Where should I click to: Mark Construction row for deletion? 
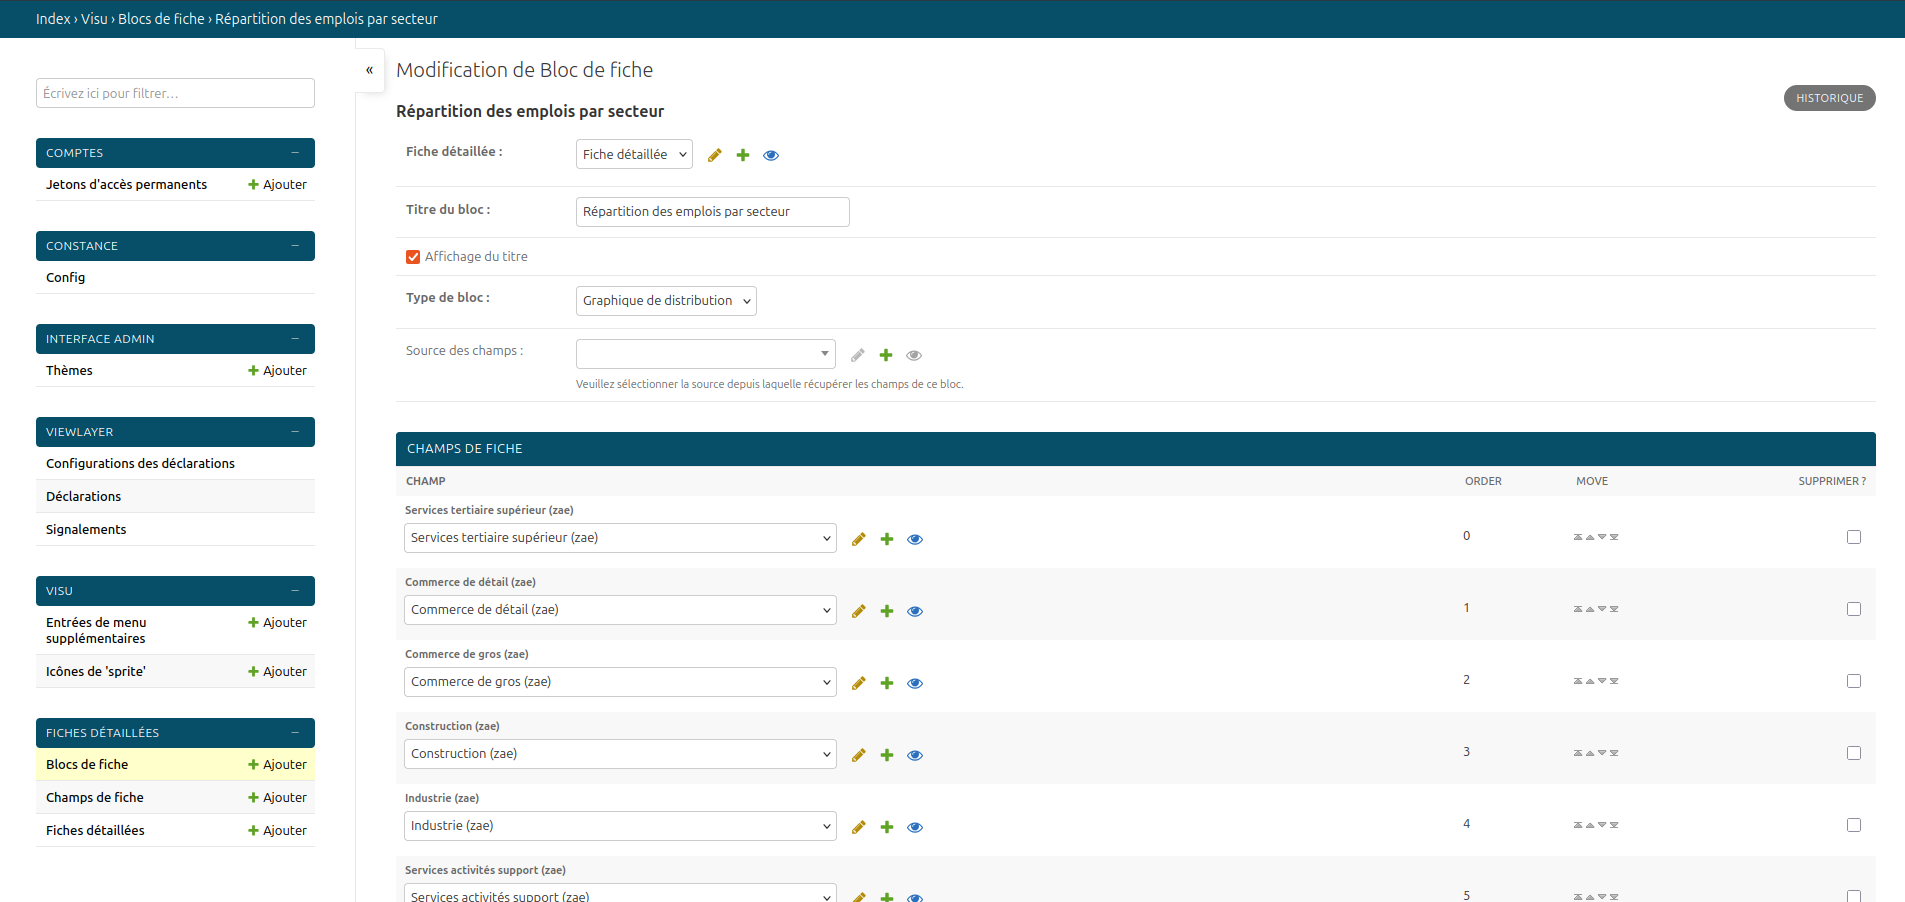[1854, 753]
